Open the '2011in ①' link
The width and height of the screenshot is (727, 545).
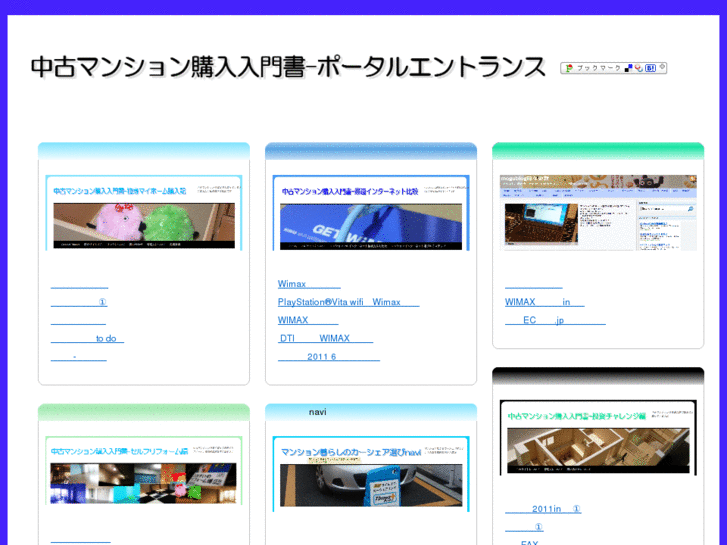click(543, 509)
